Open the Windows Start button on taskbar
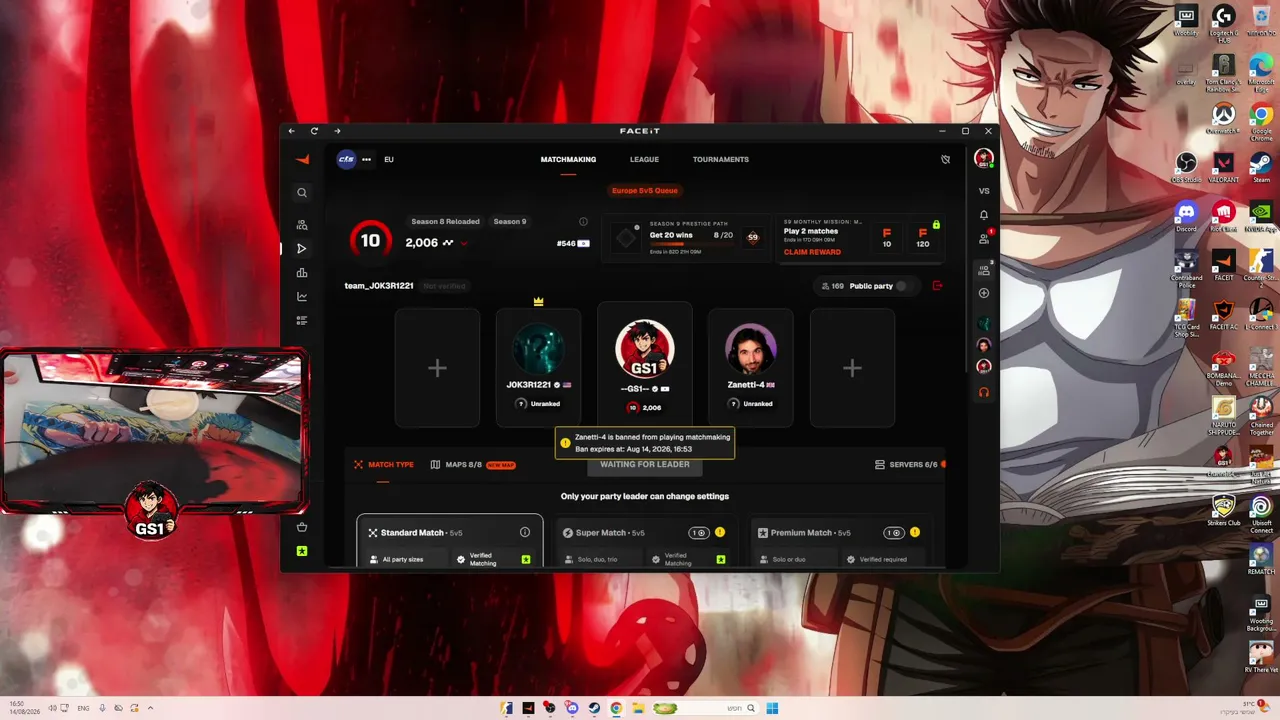The image size is (1280, 720). 772,708
